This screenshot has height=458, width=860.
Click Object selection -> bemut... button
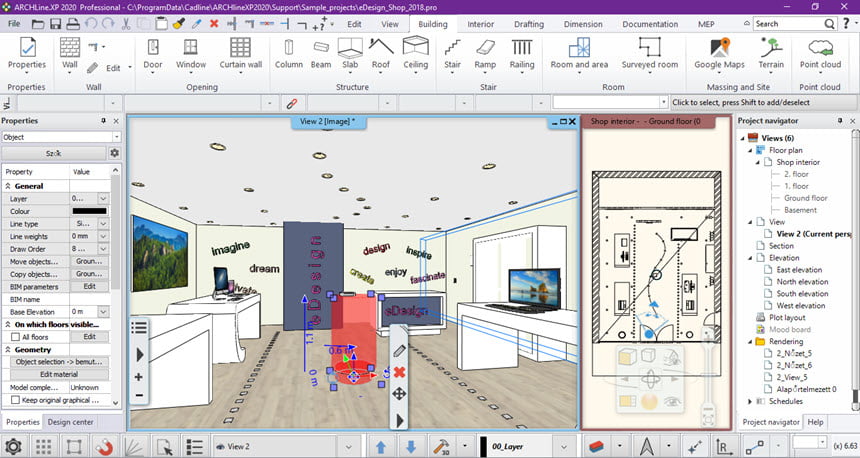(x=59, y=362)
